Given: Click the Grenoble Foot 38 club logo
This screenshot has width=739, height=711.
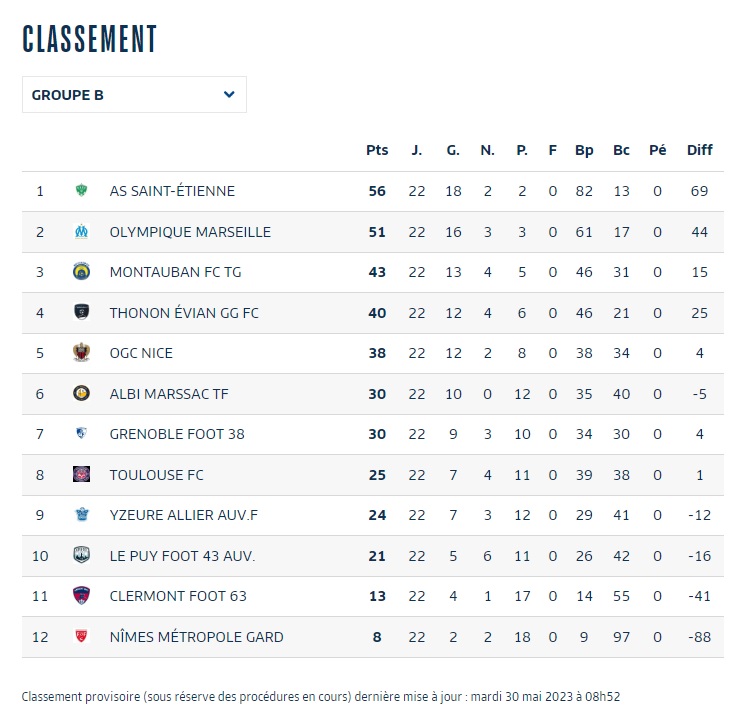Looking at the screenshot, I should (81, 434).
